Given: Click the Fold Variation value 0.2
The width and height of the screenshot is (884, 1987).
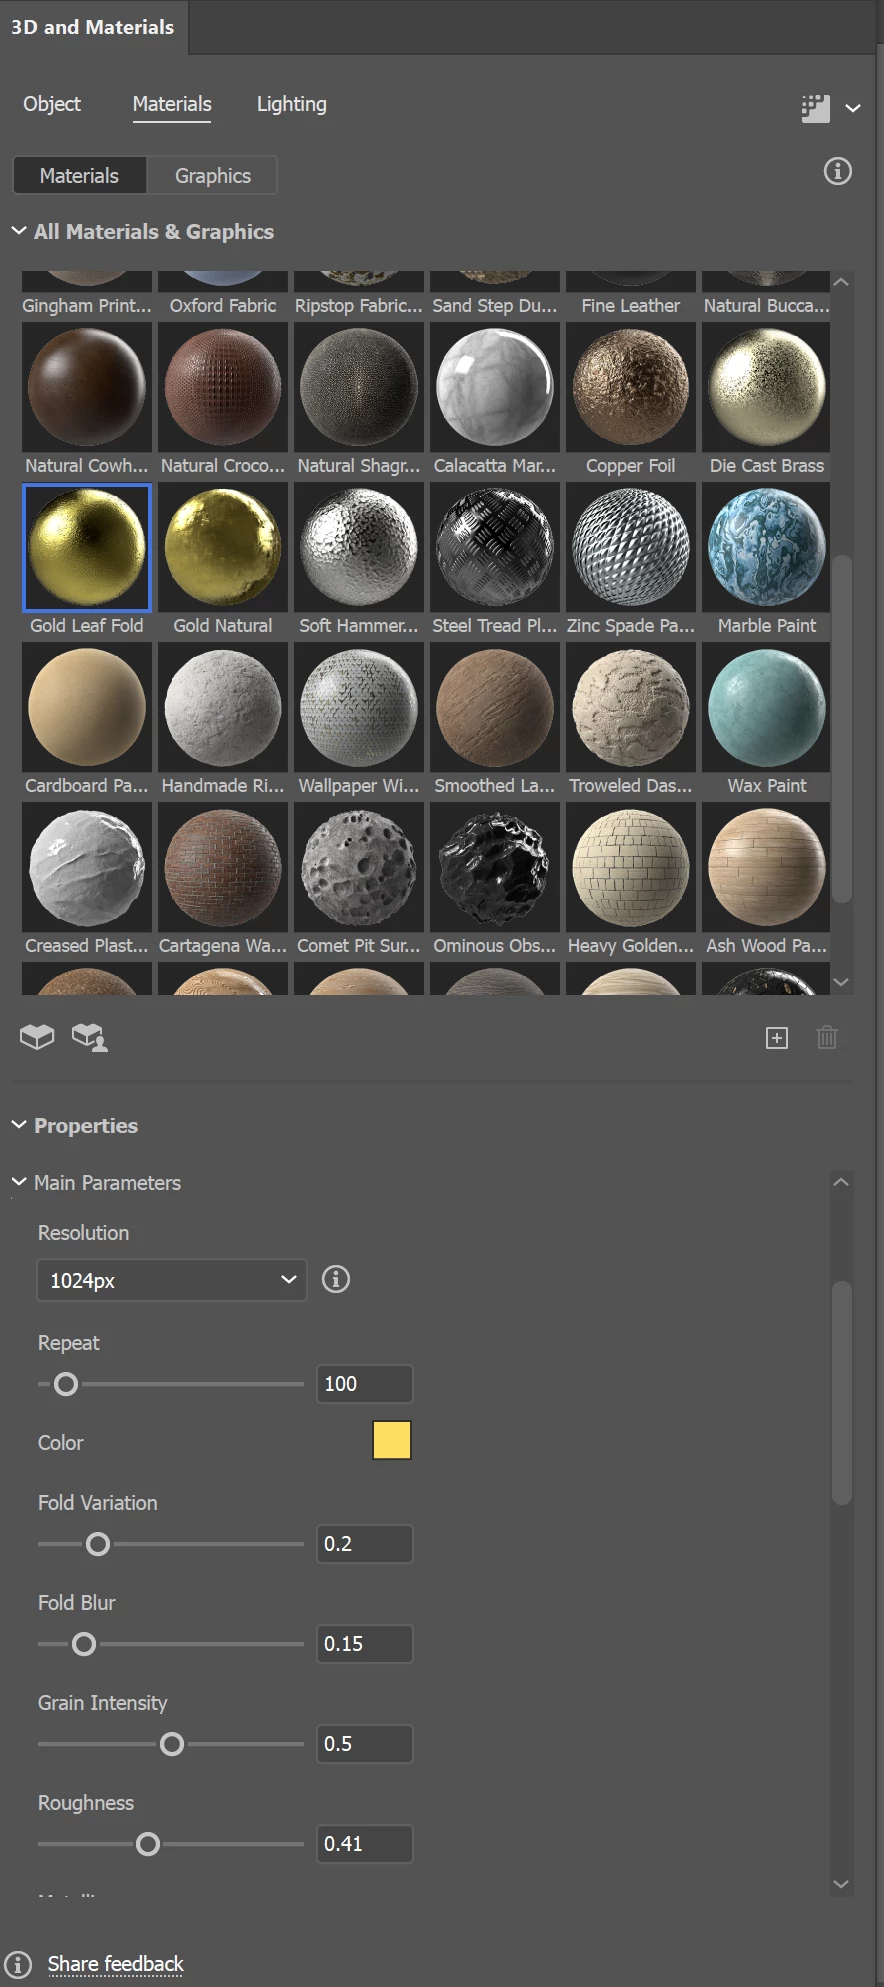Looking at the screenshot, I should (x=365, y=1544).
